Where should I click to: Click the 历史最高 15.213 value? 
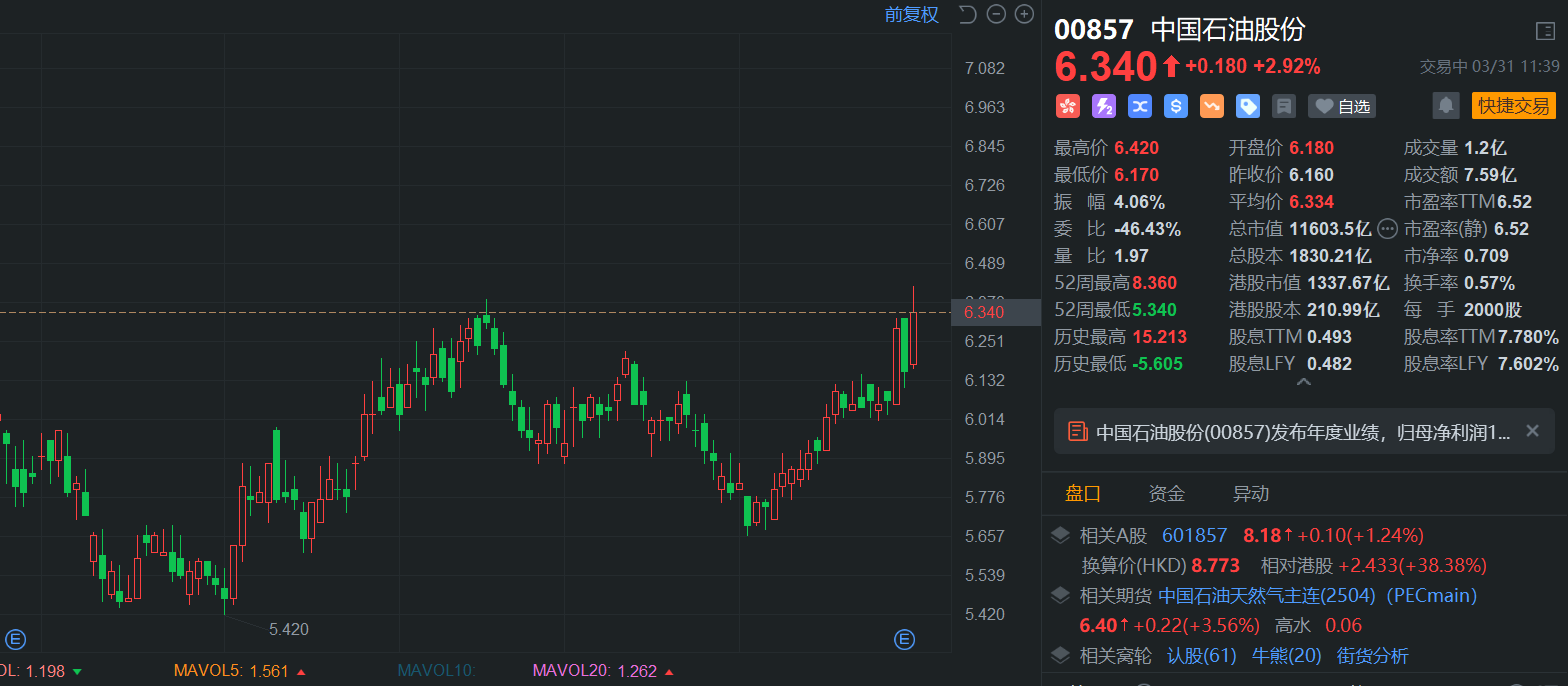tap(1159, 337)
